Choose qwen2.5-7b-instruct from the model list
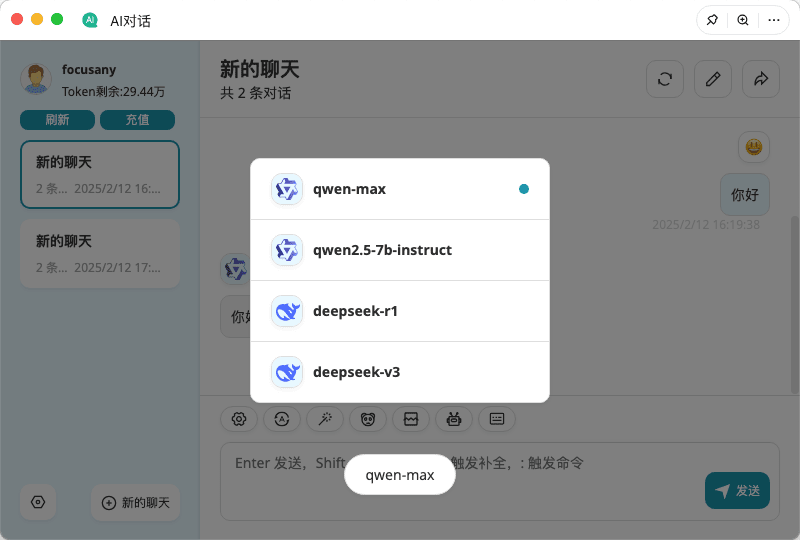The height and width of the screenshot is (540, 800). pyautogui.click(x=399, y=250)
